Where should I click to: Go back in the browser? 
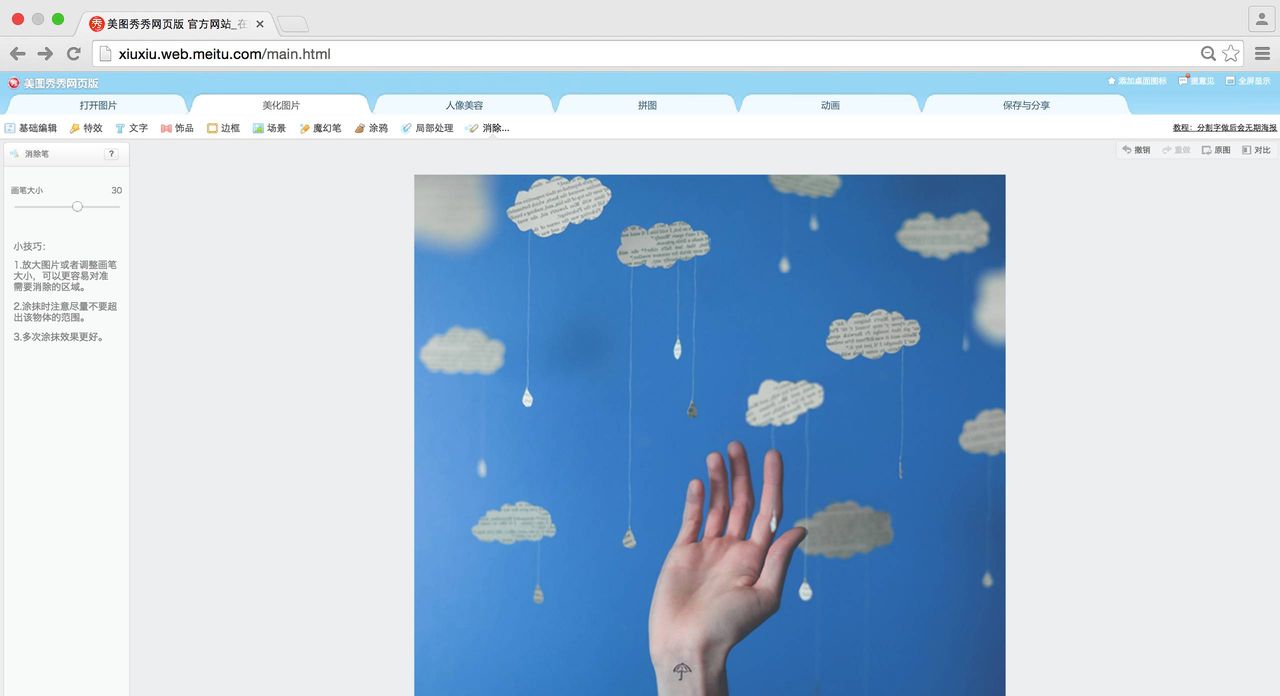(x=17, y=54)
